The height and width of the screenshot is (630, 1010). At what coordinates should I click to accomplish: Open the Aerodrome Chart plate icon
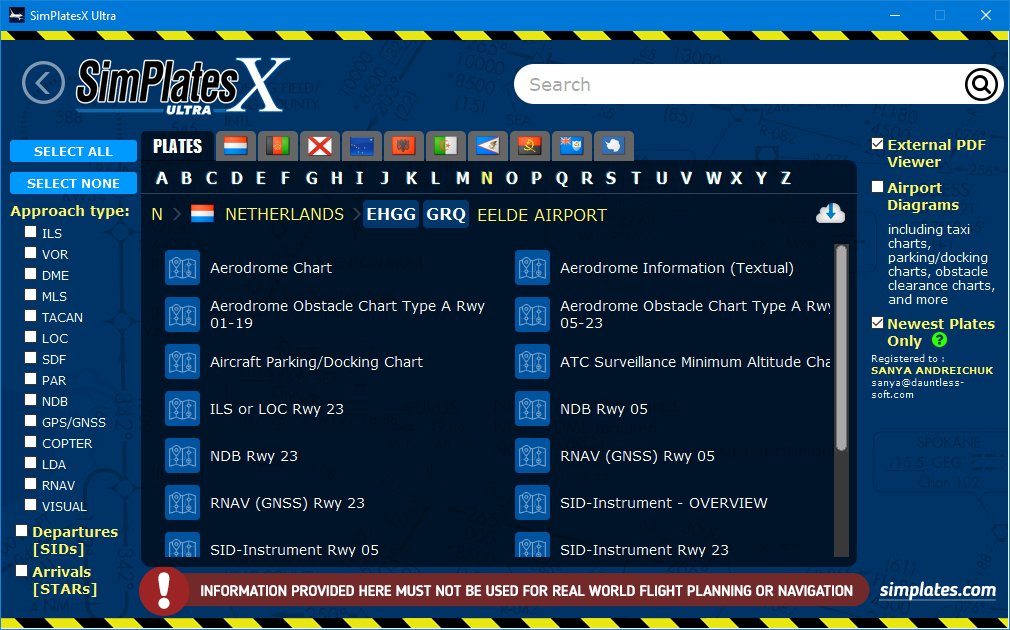tap(182, 267)
